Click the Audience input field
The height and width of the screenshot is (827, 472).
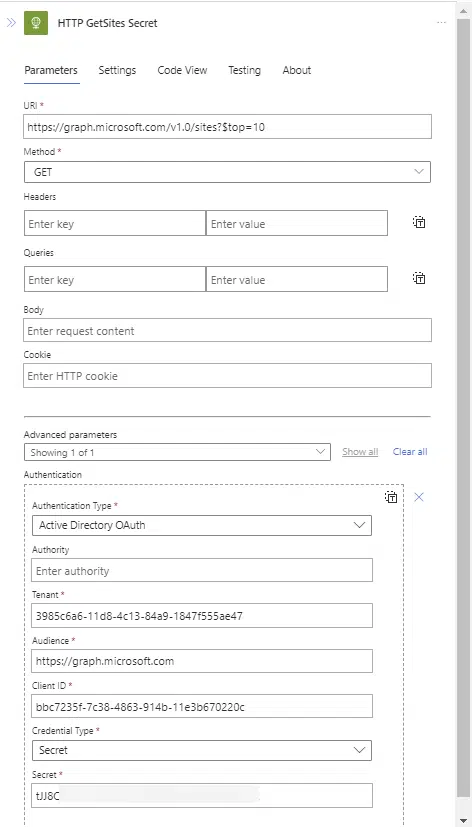203,661
